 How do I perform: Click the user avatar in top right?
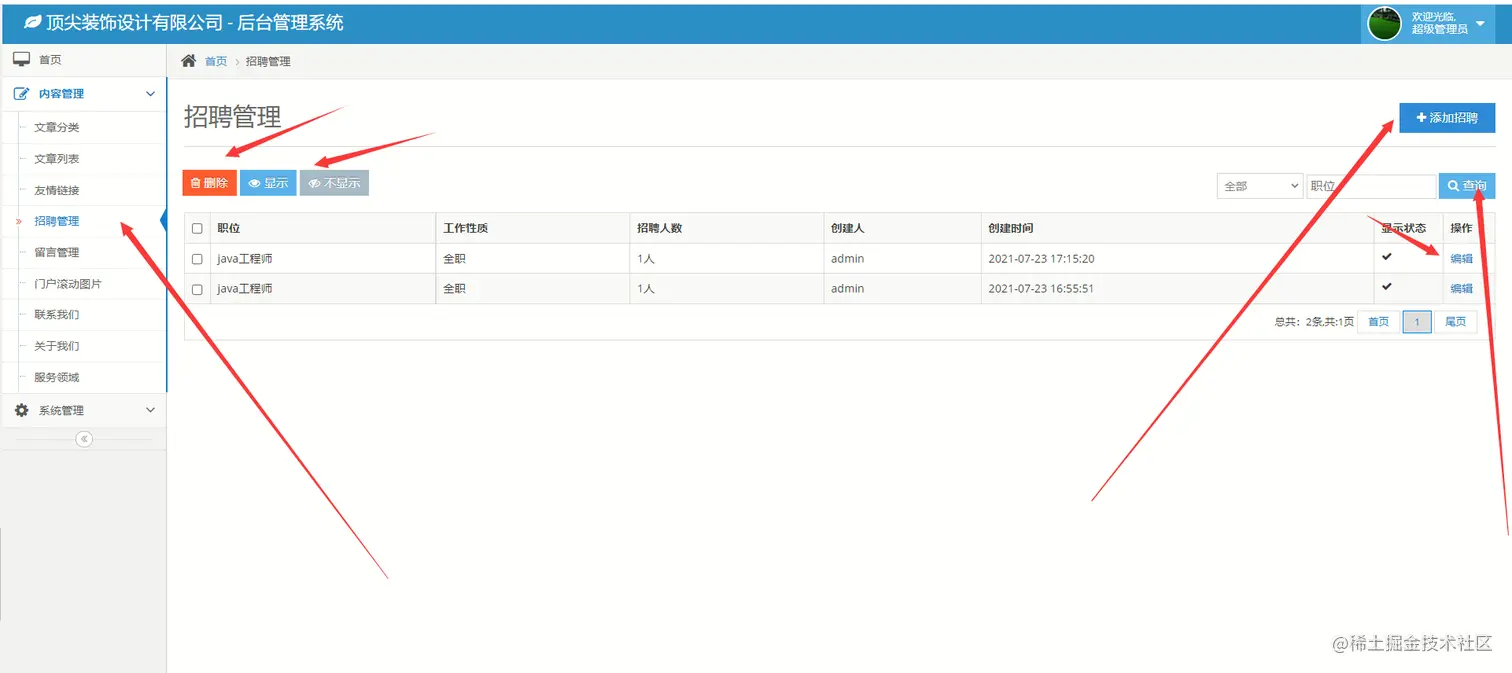point(1384,23)
